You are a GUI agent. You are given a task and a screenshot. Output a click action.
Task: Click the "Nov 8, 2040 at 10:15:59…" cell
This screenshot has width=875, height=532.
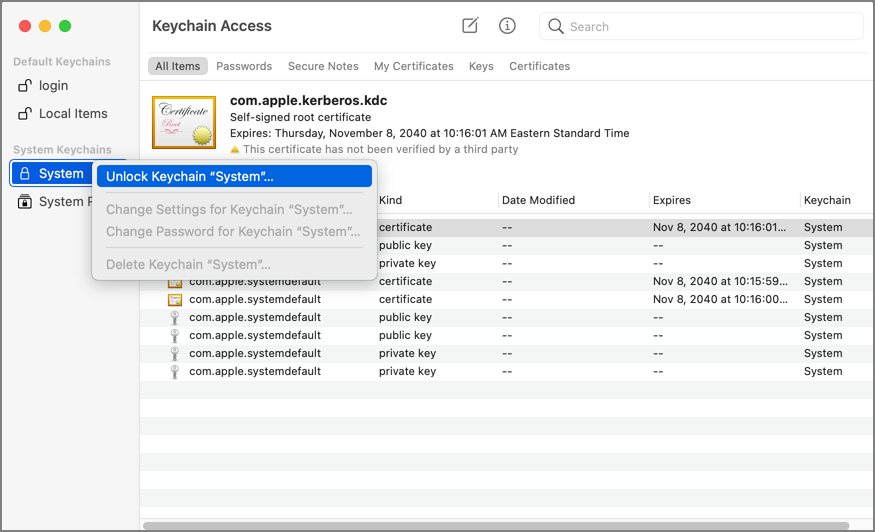[x=720, y=281]
